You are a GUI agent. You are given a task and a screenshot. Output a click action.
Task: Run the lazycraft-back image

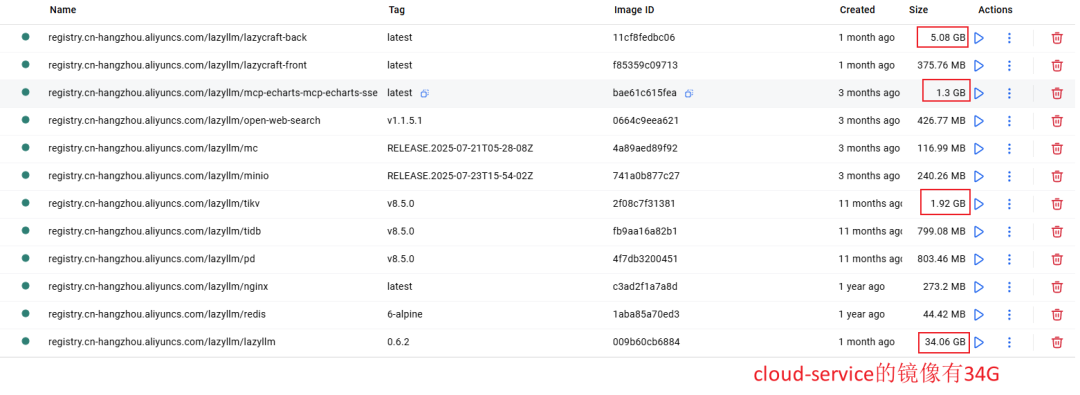coord(979,37)
